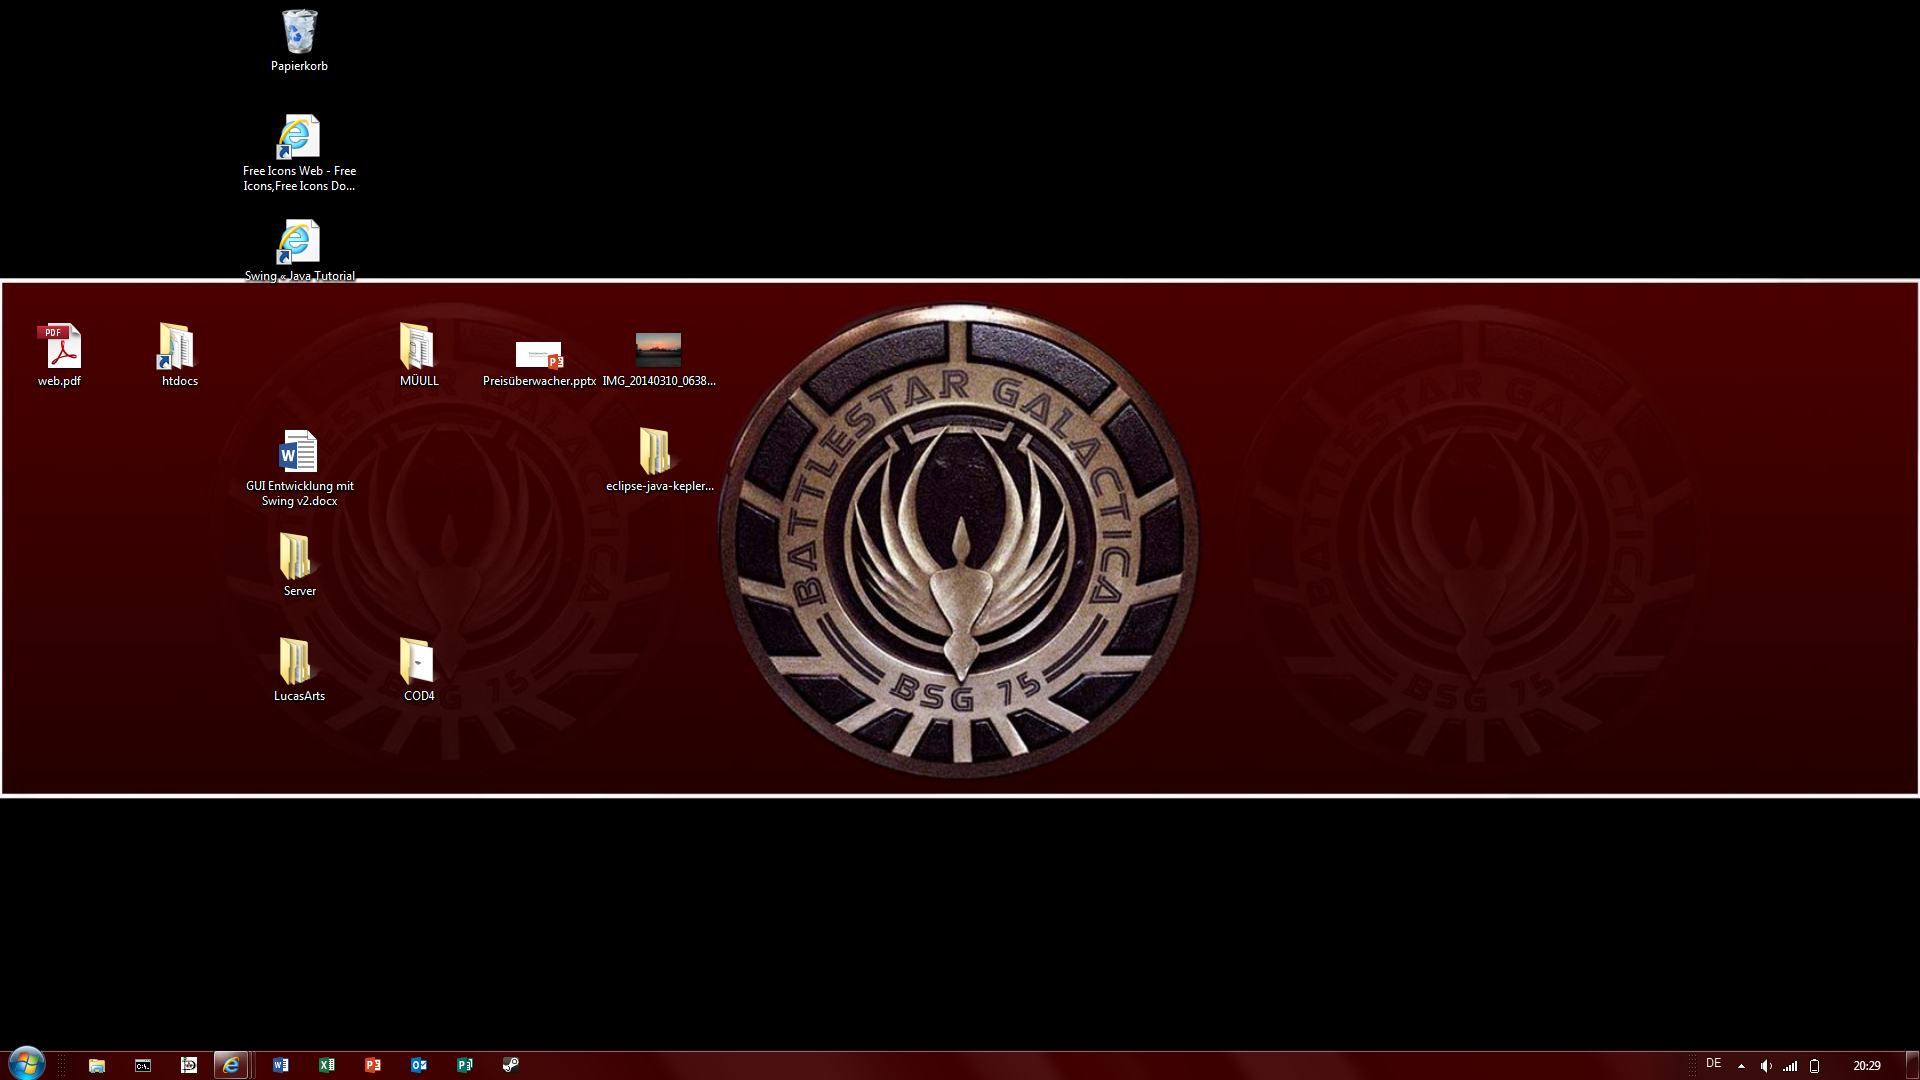
Task: Select the IMG_20140310 image thumbnail
Action: 659,360
